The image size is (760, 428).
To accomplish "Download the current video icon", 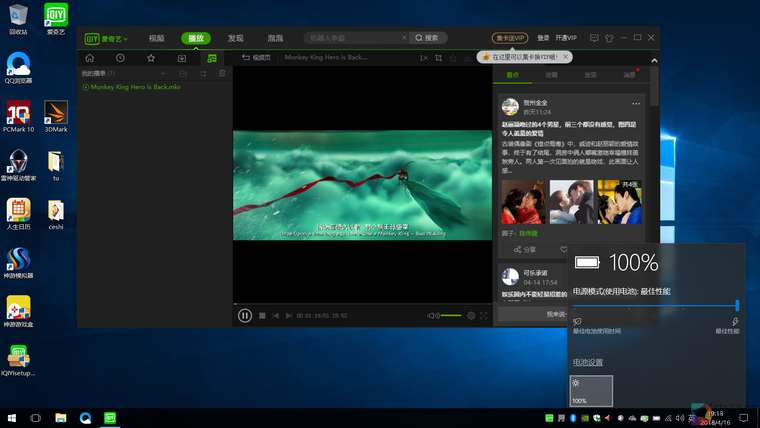I will pos(467,58).
